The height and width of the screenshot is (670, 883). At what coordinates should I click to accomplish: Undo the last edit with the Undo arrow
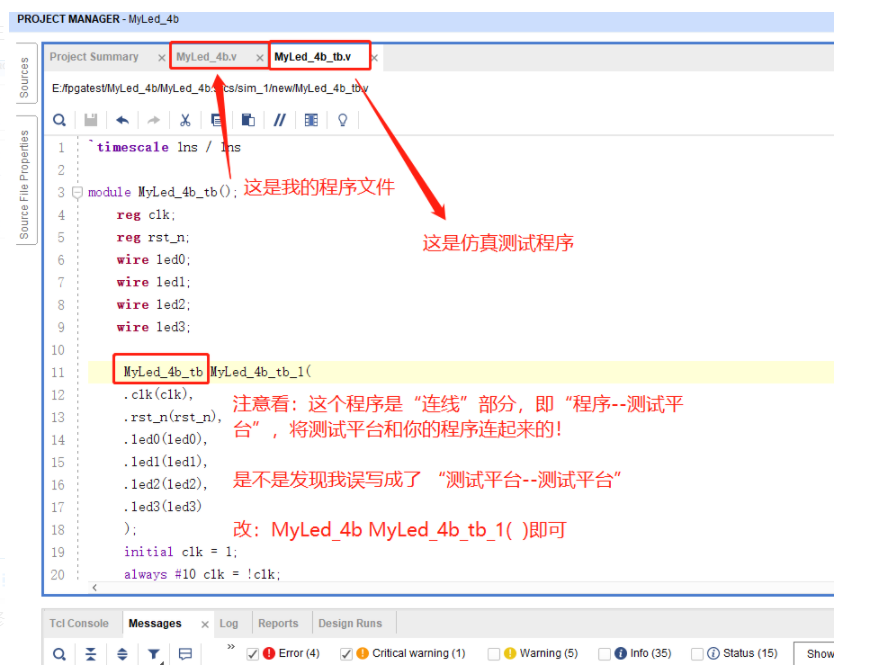[x=122, y=120]
